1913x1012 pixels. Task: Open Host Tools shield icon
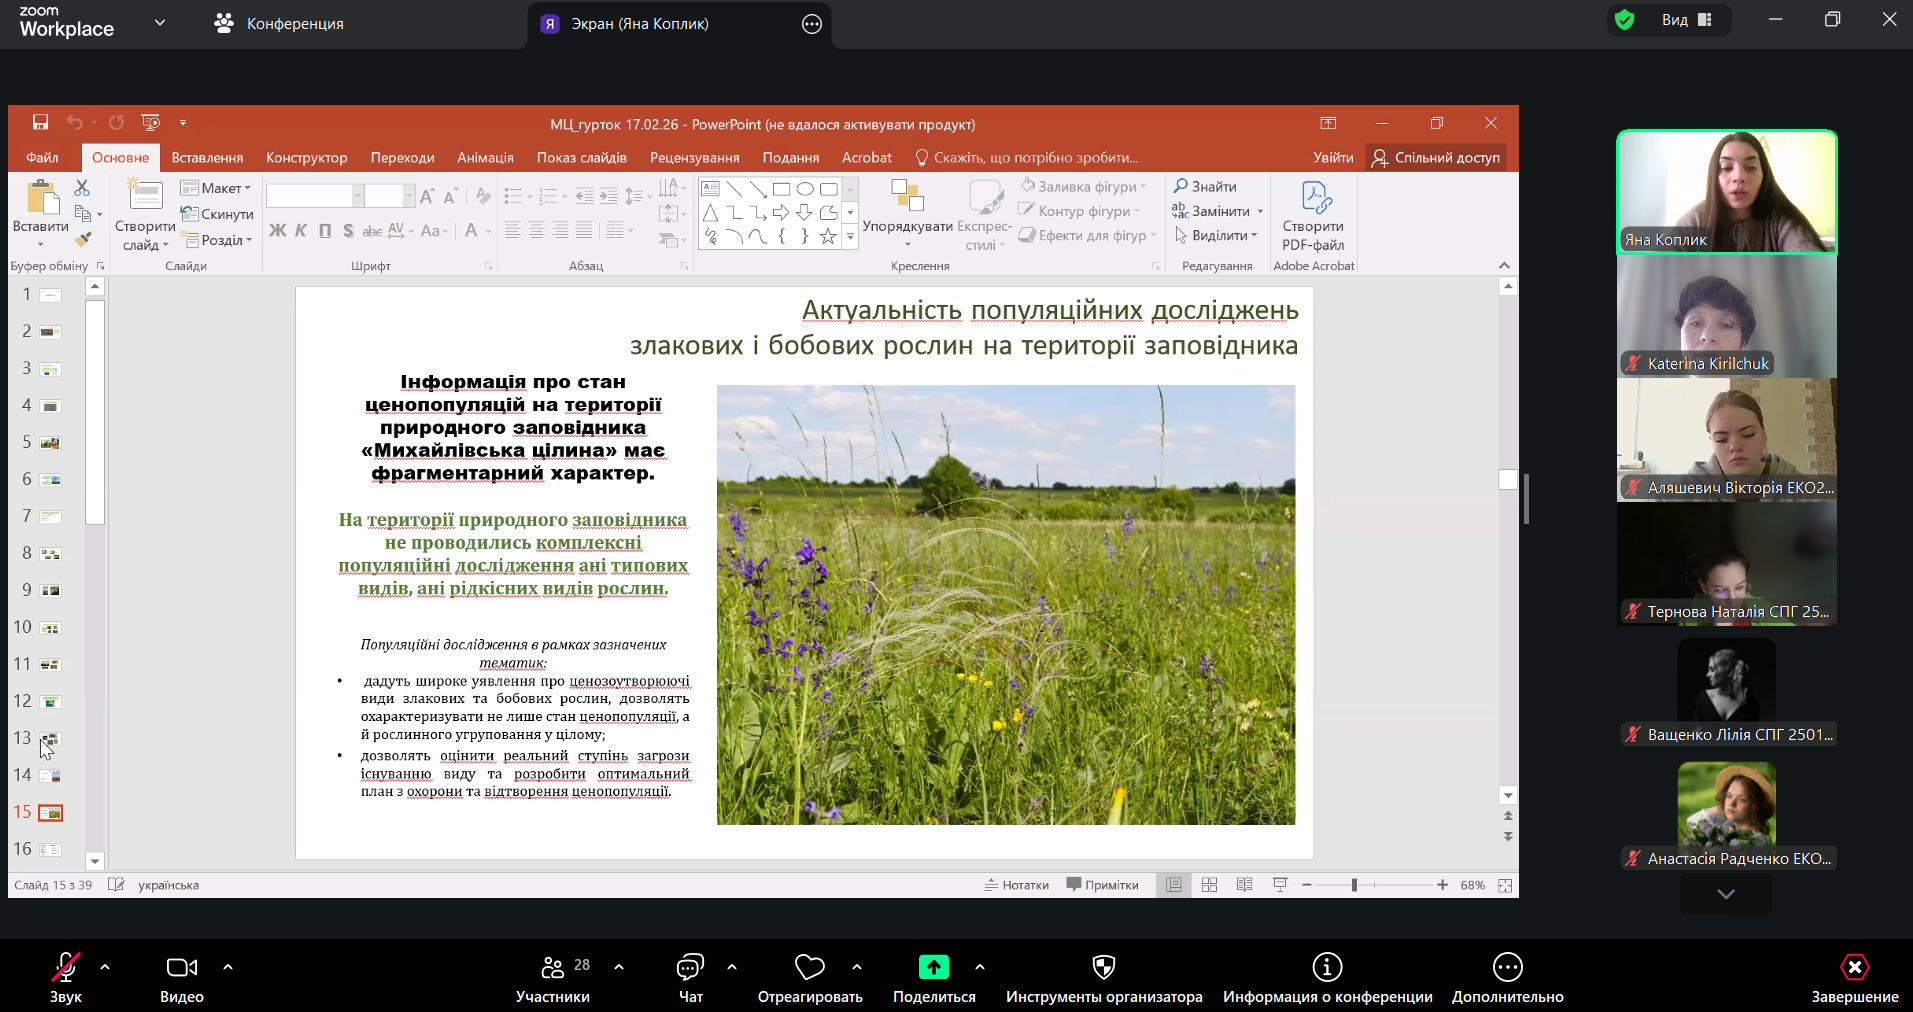1103,967
